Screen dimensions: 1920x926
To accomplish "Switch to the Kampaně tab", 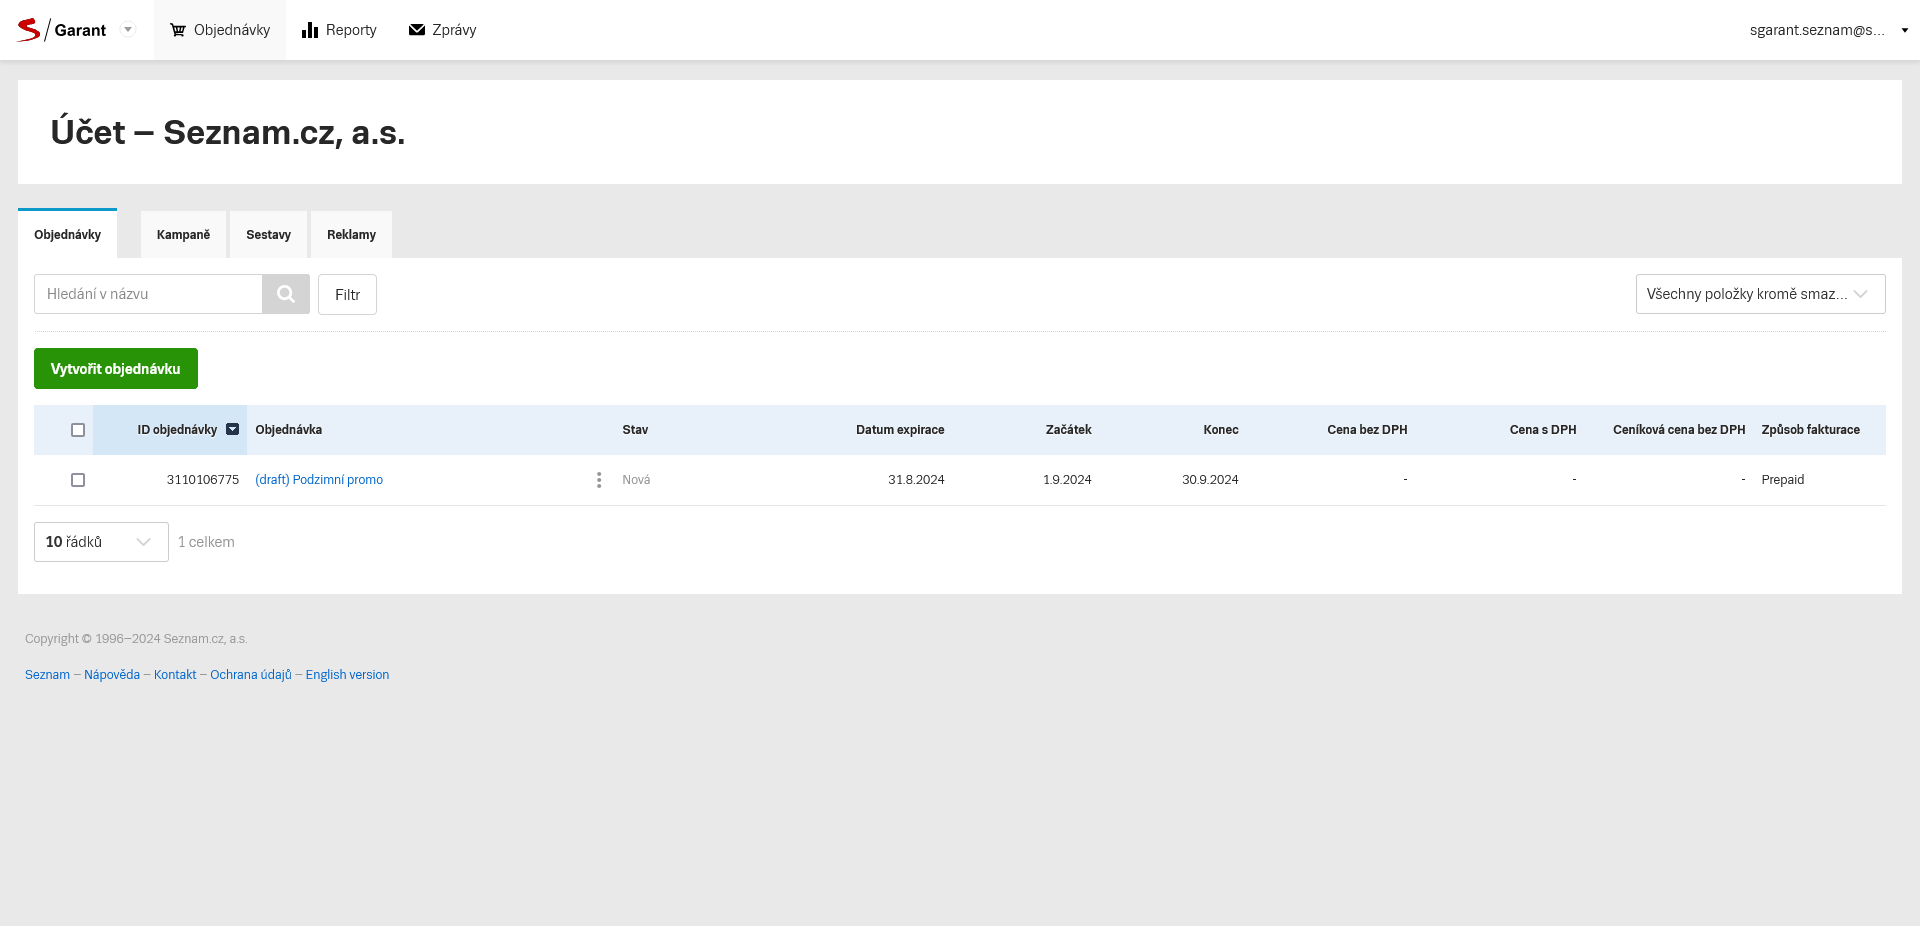I will 183,235.
